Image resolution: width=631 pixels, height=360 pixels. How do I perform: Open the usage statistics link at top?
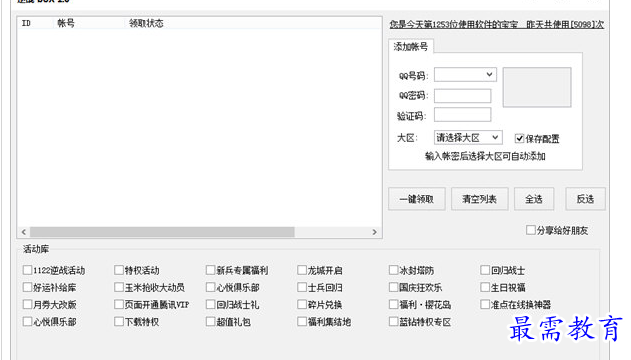click(x=497, y=25)
